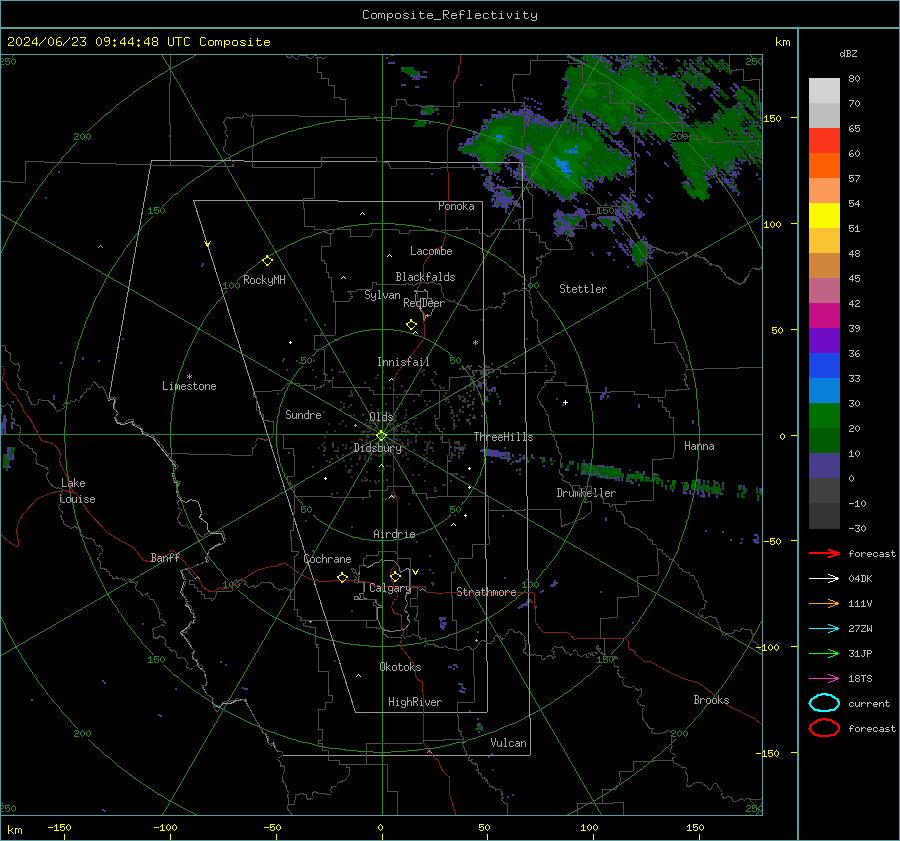Click the Composite_Reflectivity title text
The image size is (900, 841).
coord(450,15)
